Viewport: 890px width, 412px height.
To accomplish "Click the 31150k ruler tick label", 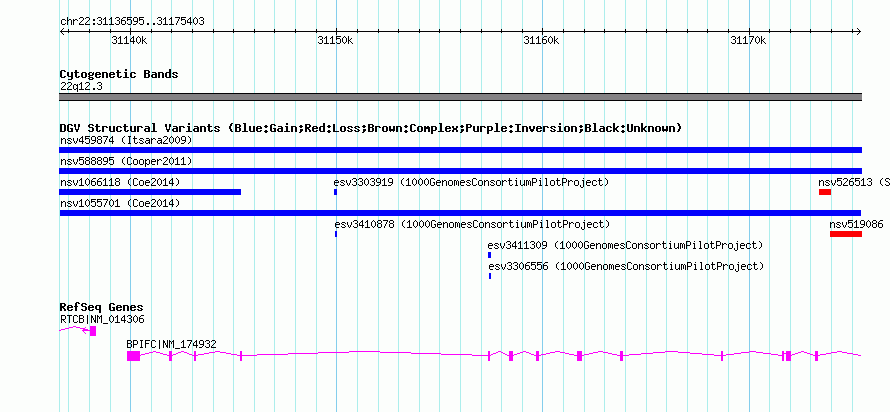I will click(335, 40).
